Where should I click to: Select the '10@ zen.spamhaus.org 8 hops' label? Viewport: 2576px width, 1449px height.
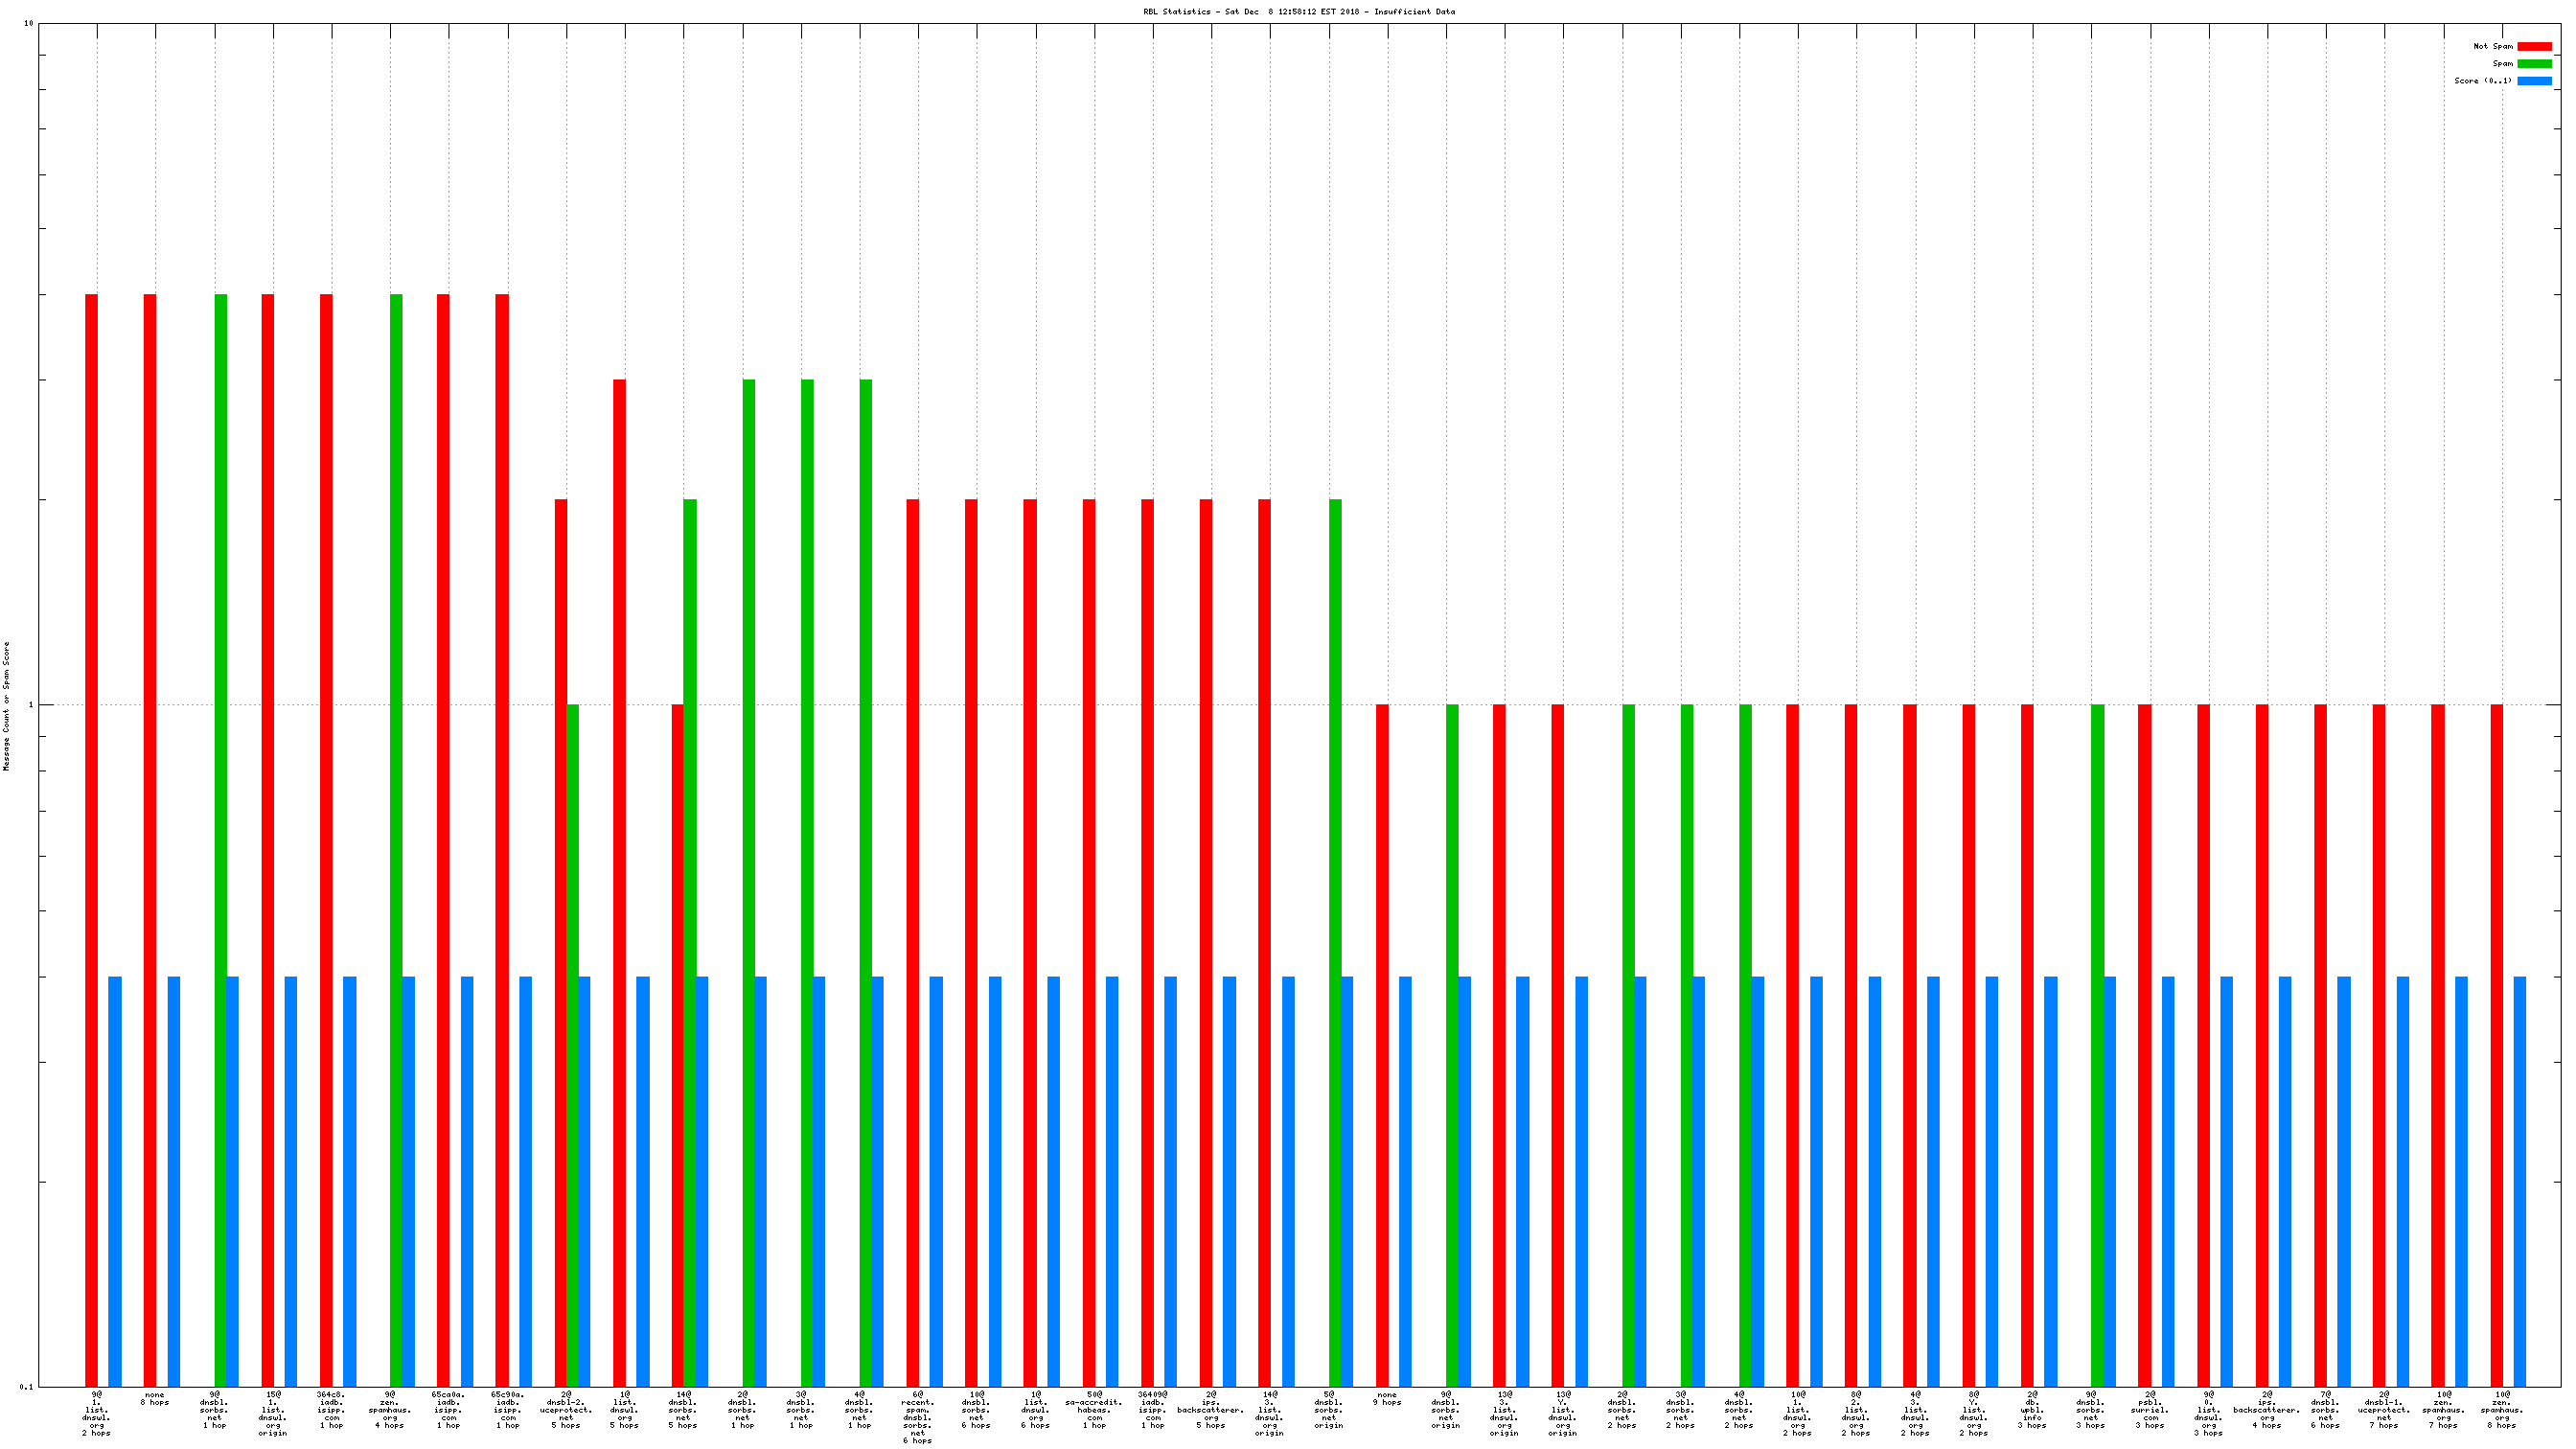pyautogui.click(x=2502, y=1410)
